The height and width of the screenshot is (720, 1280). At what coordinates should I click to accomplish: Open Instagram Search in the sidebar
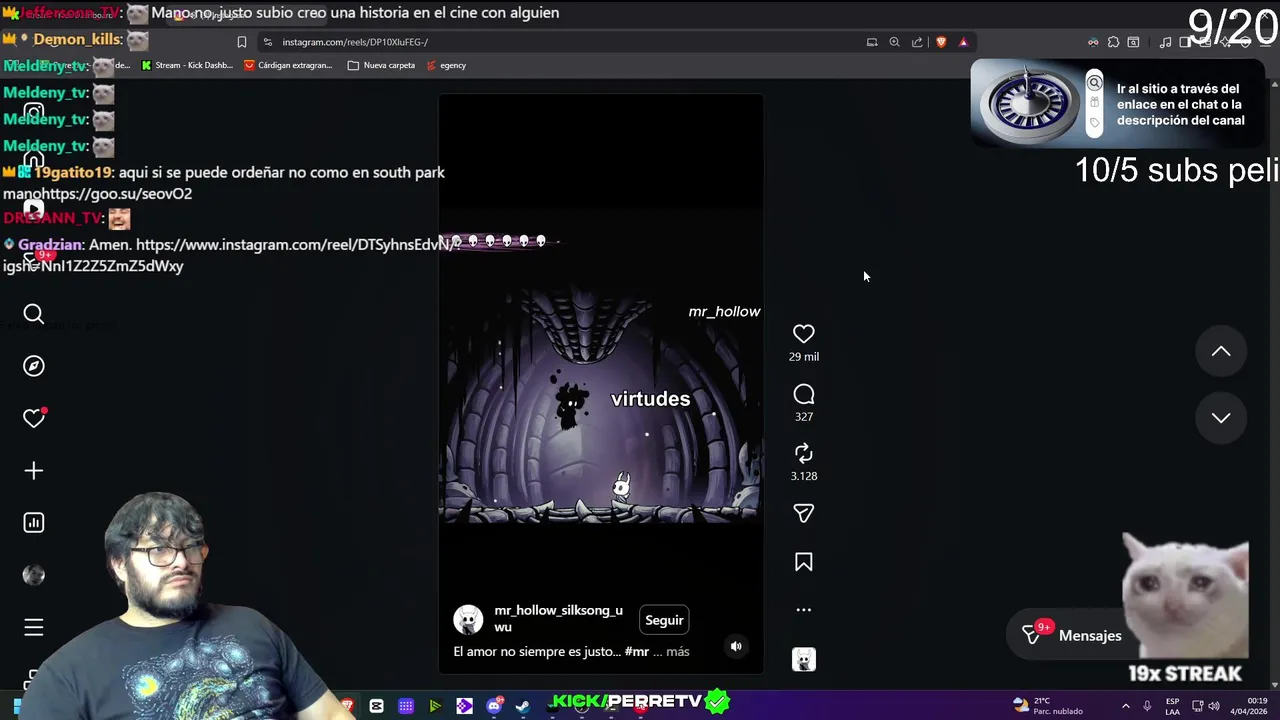tap(34, 314)
